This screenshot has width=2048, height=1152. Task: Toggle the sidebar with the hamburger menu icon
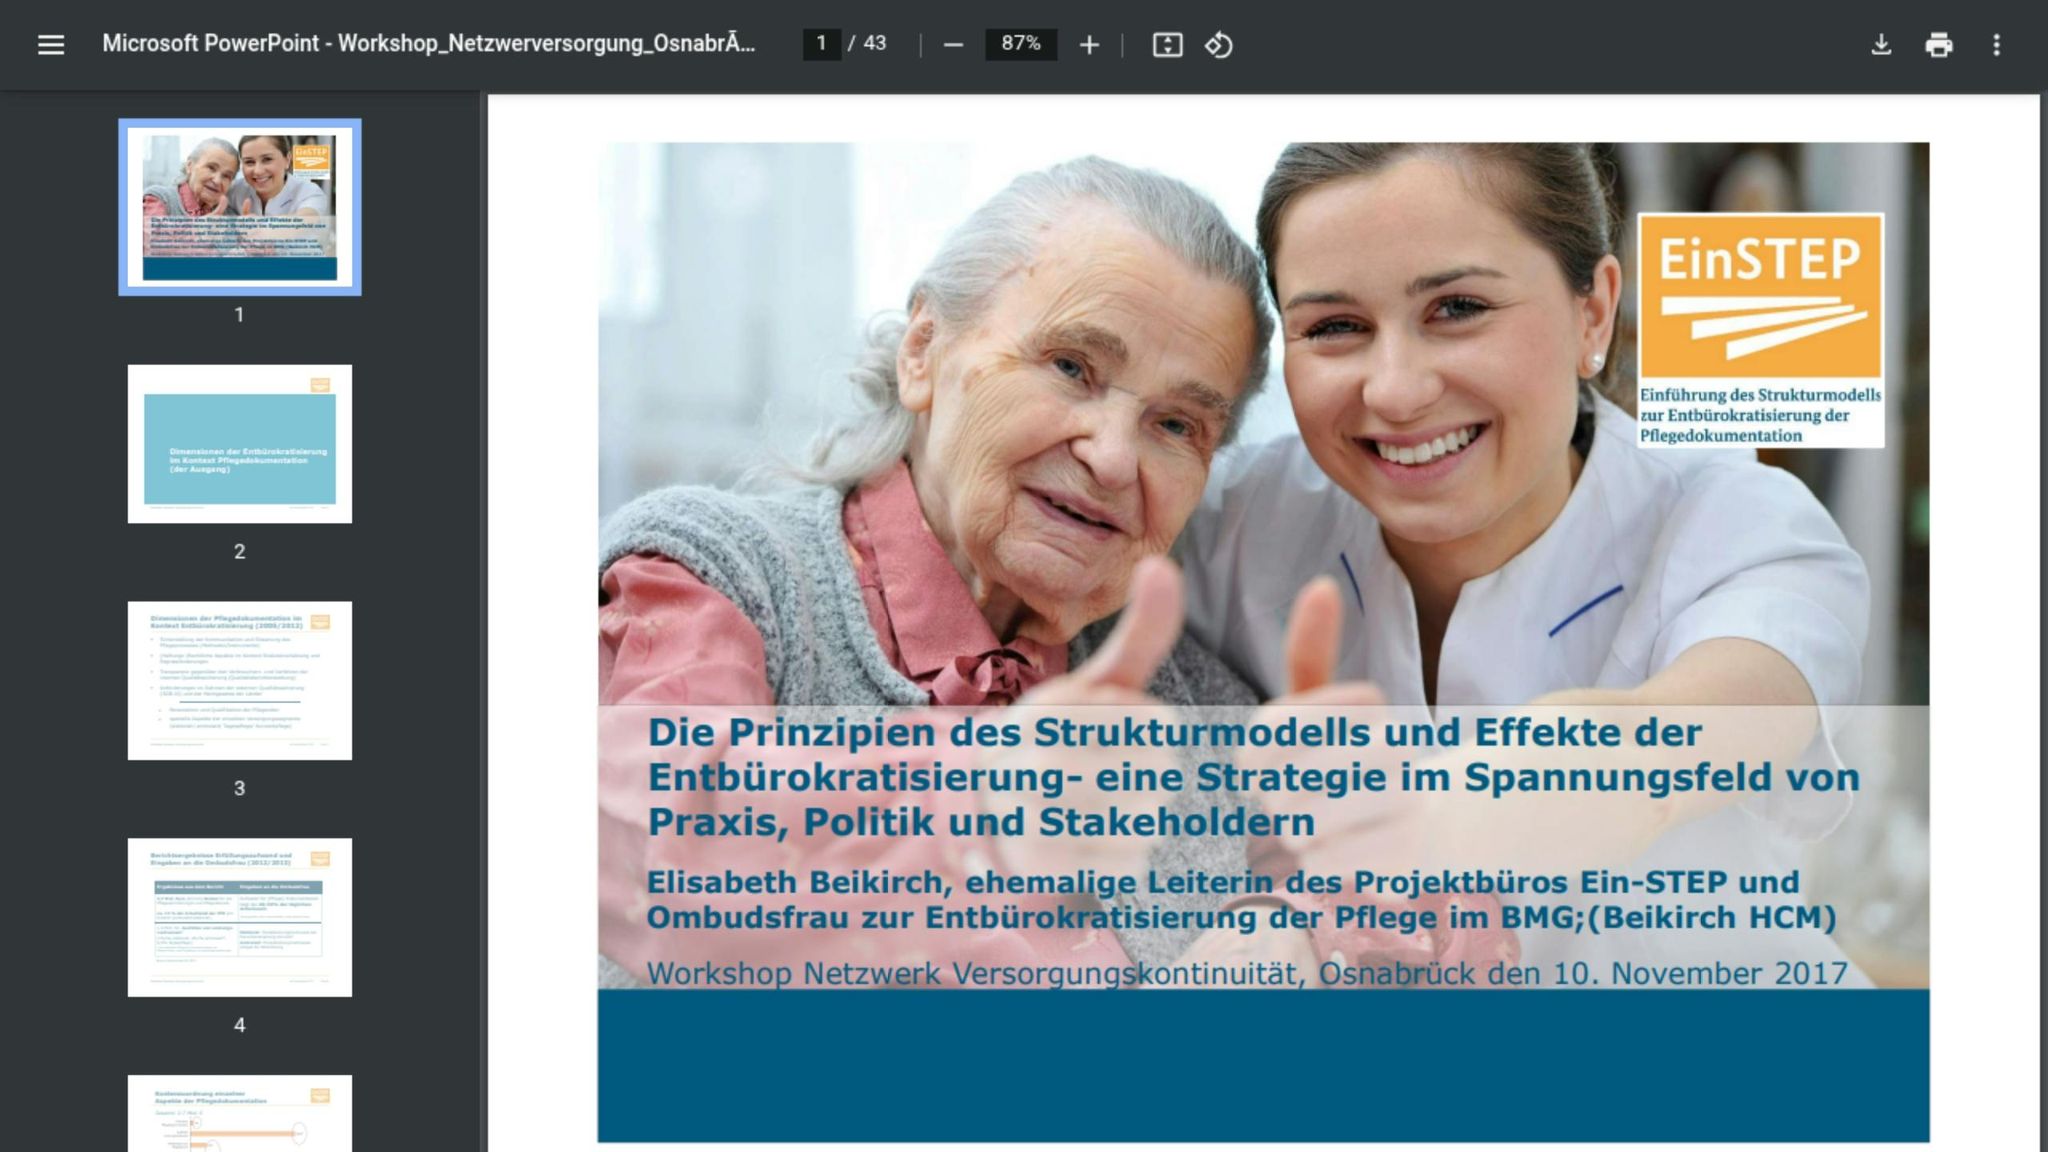50,44
